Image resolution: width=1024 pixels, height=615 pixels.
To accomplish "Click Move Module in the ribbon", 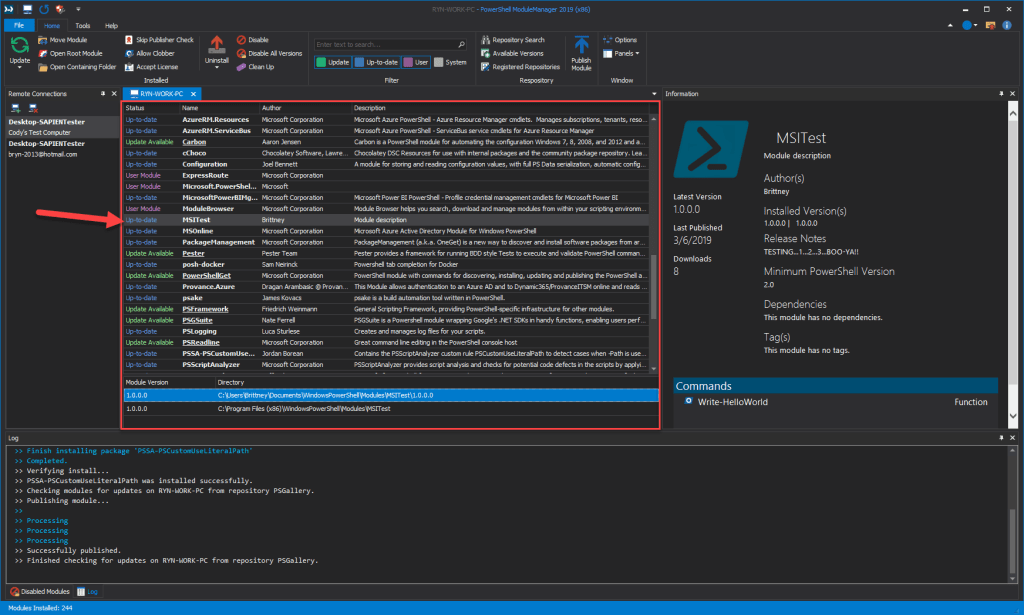I will point(63,40).
